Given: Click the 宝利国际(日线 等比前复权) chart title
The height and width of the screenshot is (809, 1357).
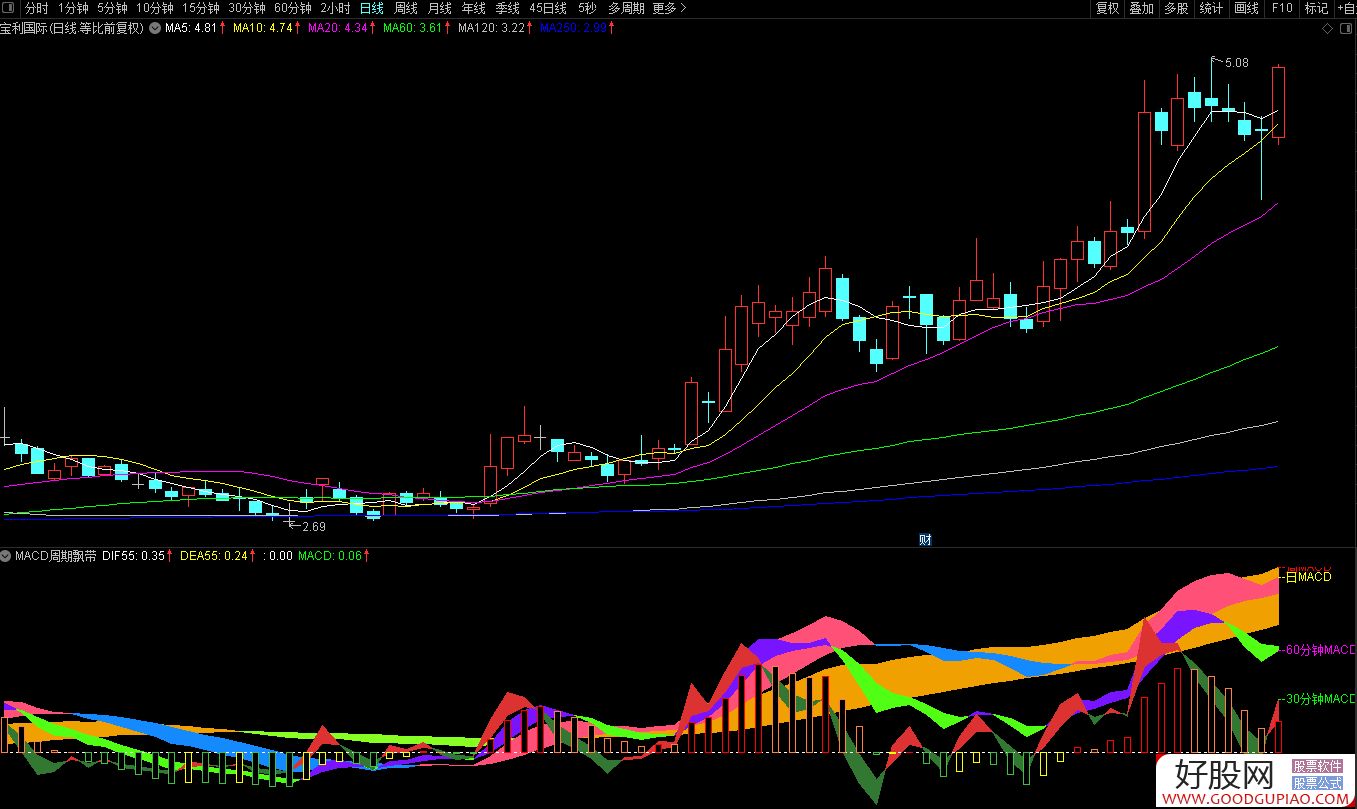Looking at the screenshot, I should tap(72, 28).
